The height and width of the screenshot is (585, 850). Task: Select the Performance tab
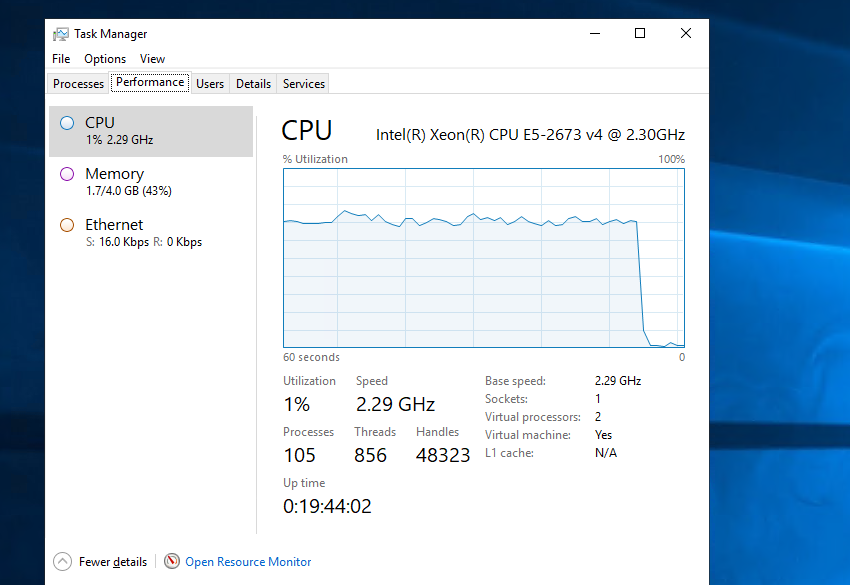[150, 83]
